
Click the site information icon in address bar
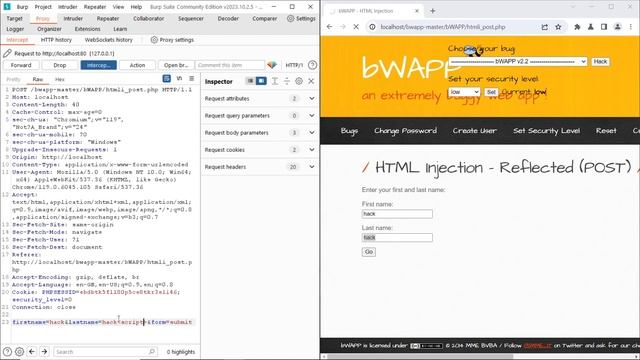coord(372,27)
